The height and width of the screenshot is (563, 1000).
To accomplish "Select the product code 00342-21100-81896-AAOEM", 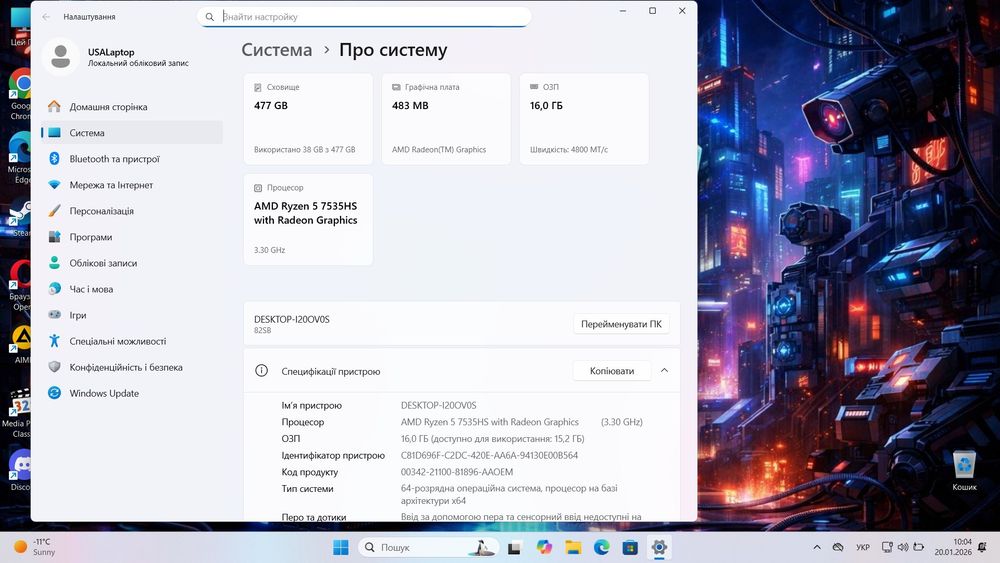I will [x=457, y=472].
